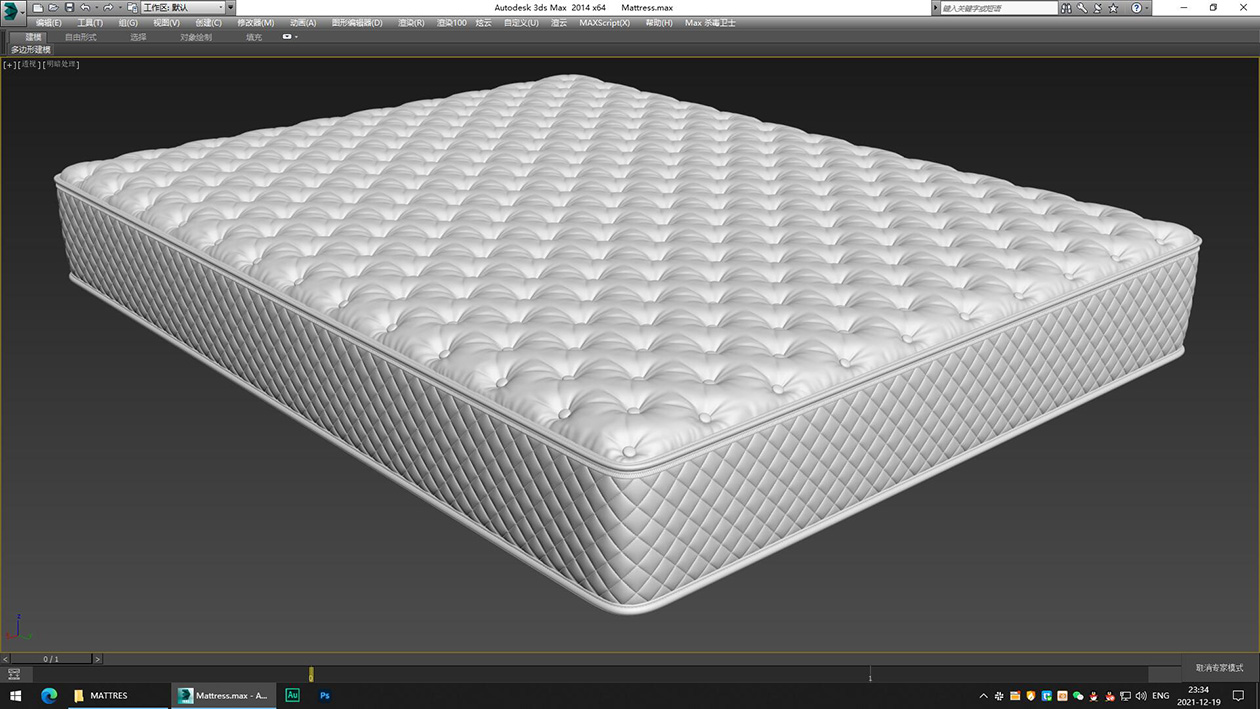
Task: Open the Windows Start menu
Action: pyautogui.click(x=16, y=695)
